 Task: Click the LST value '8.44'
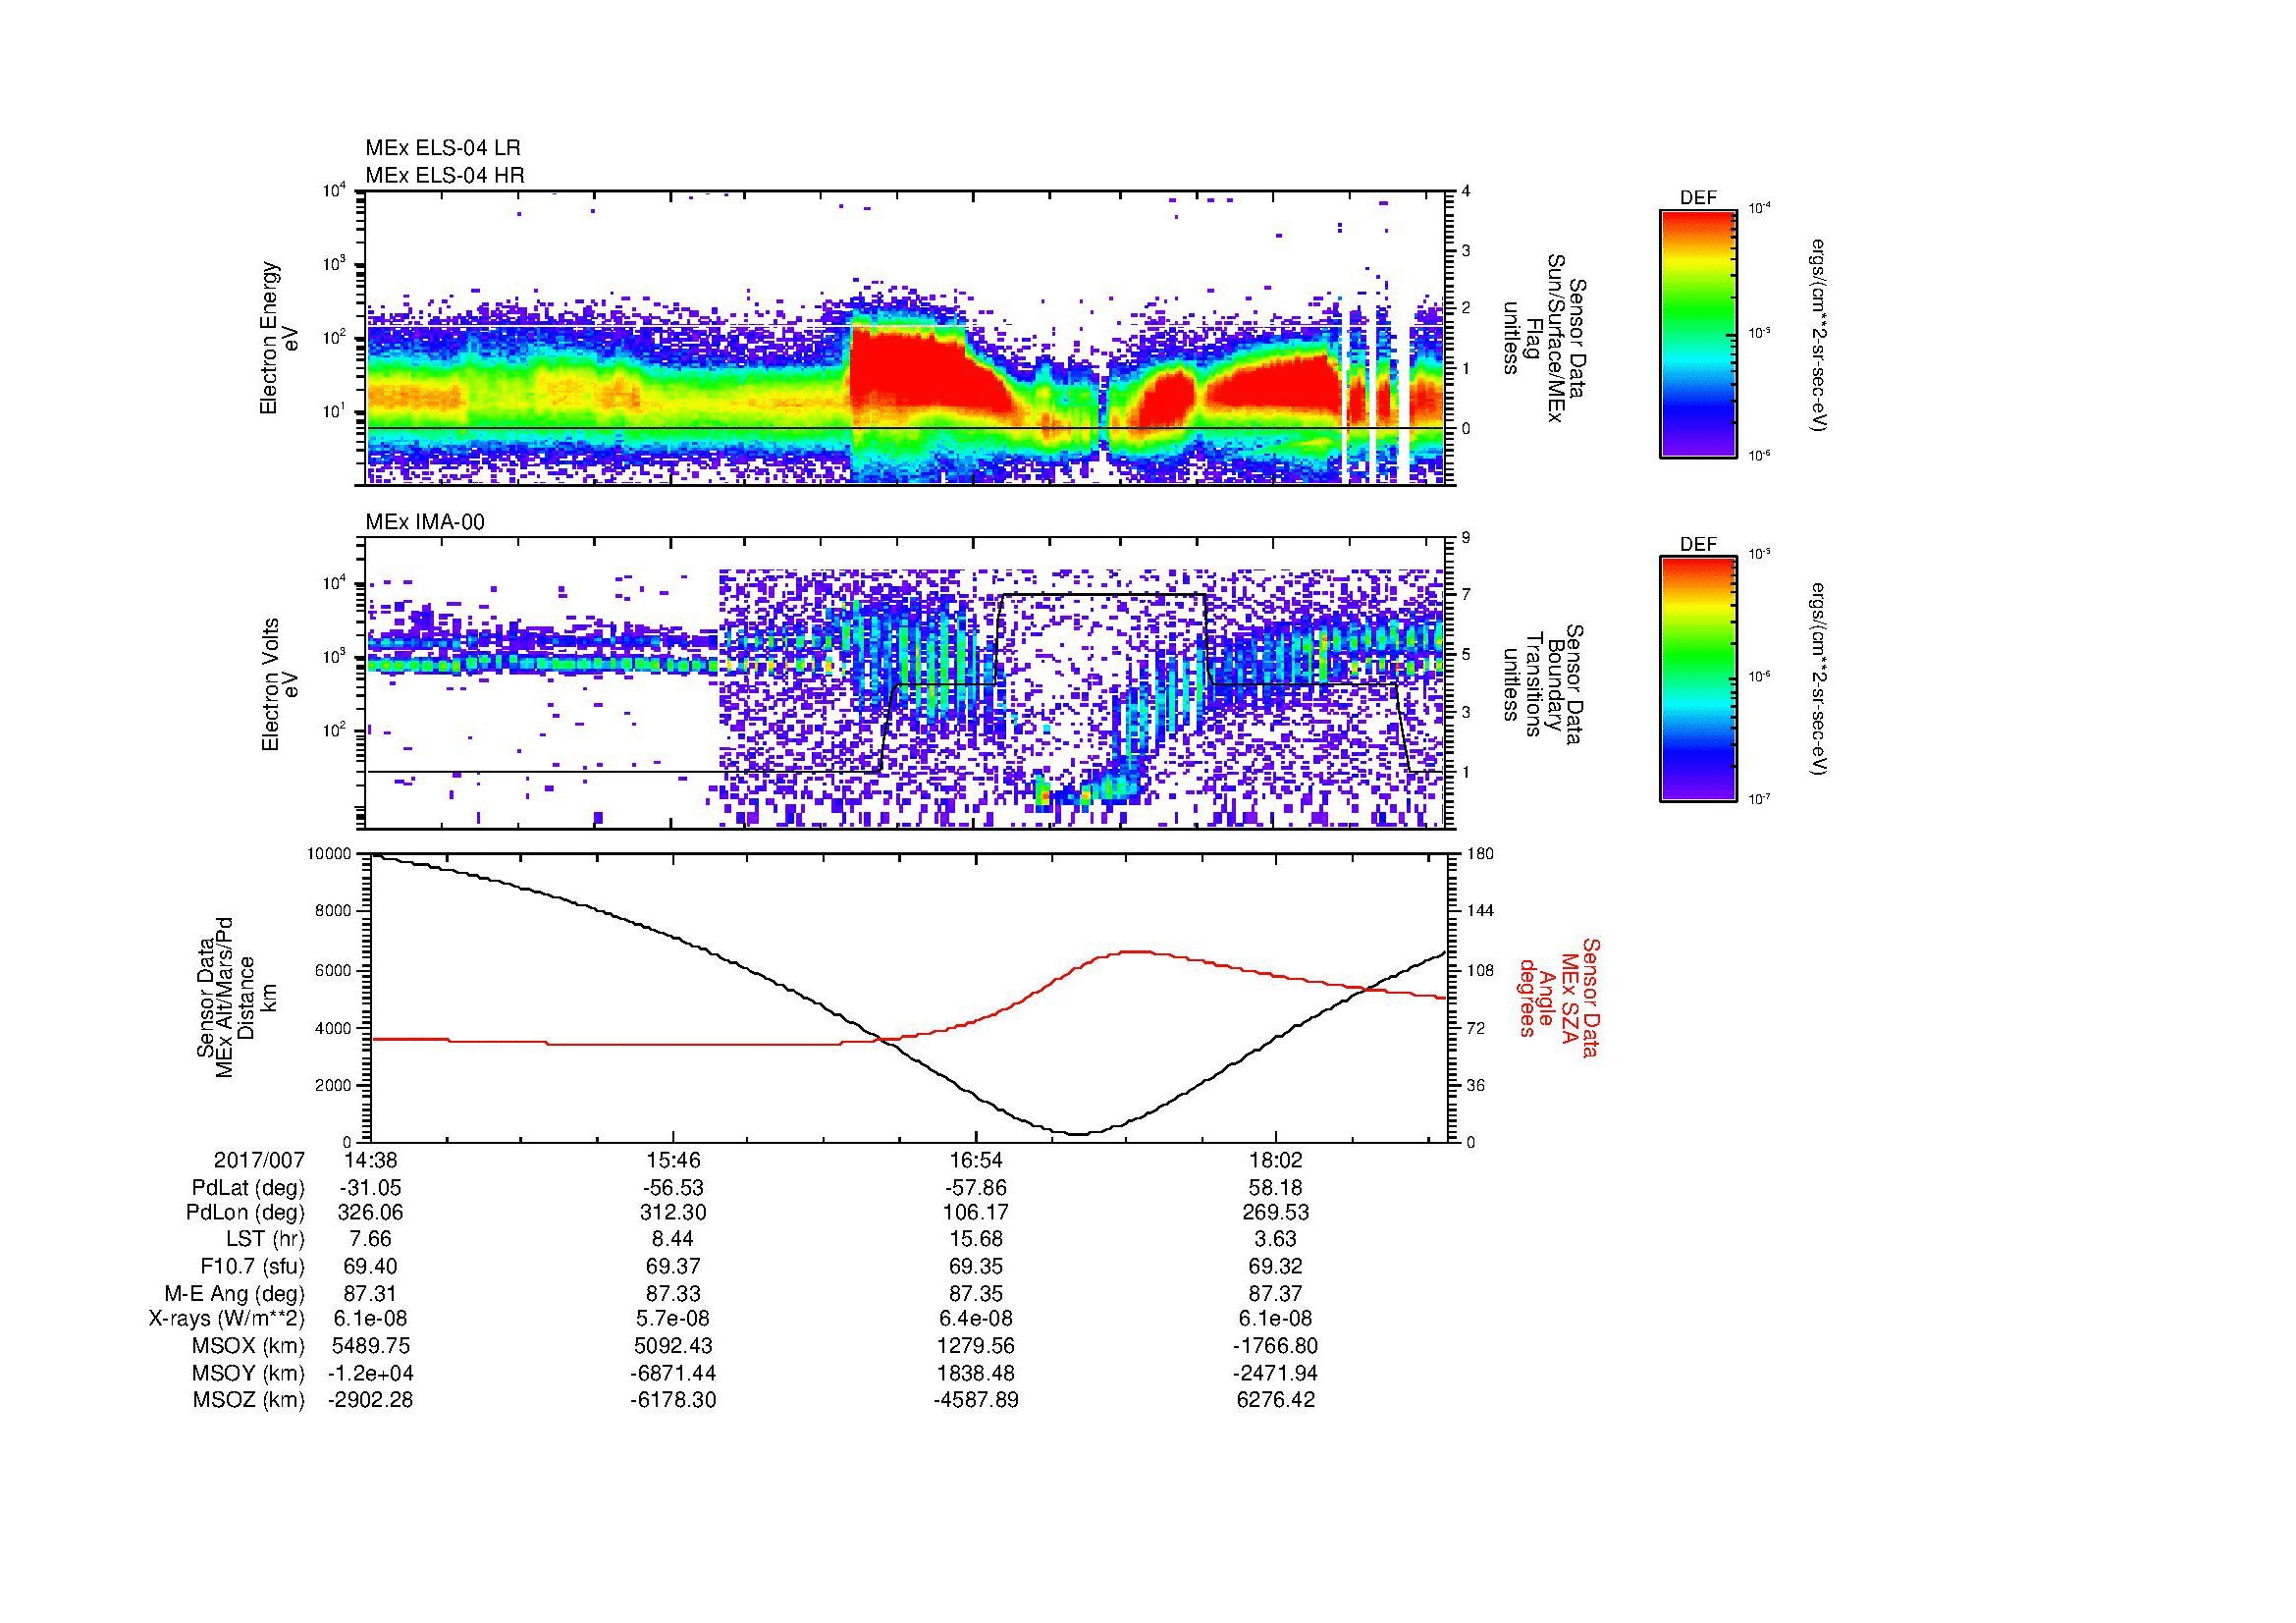pos(673,1240)
